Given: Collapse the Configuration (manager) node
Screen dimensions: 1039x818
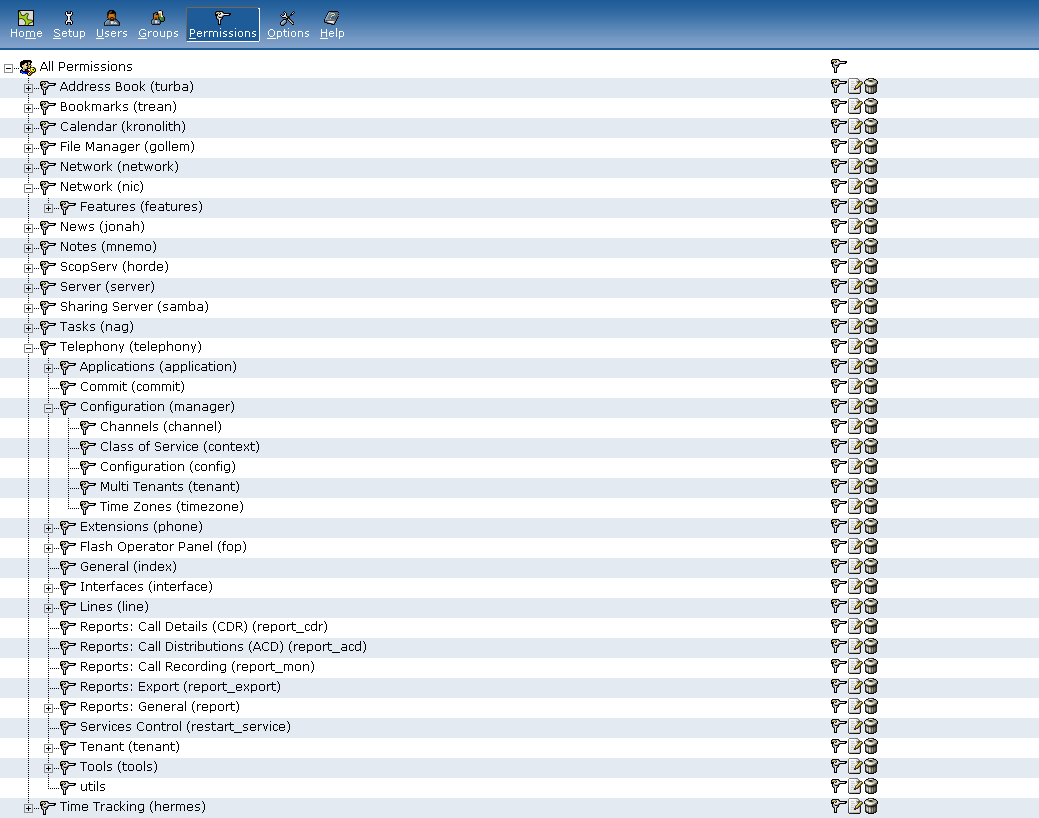Looking at the screenshot, I should coord(48,408).
